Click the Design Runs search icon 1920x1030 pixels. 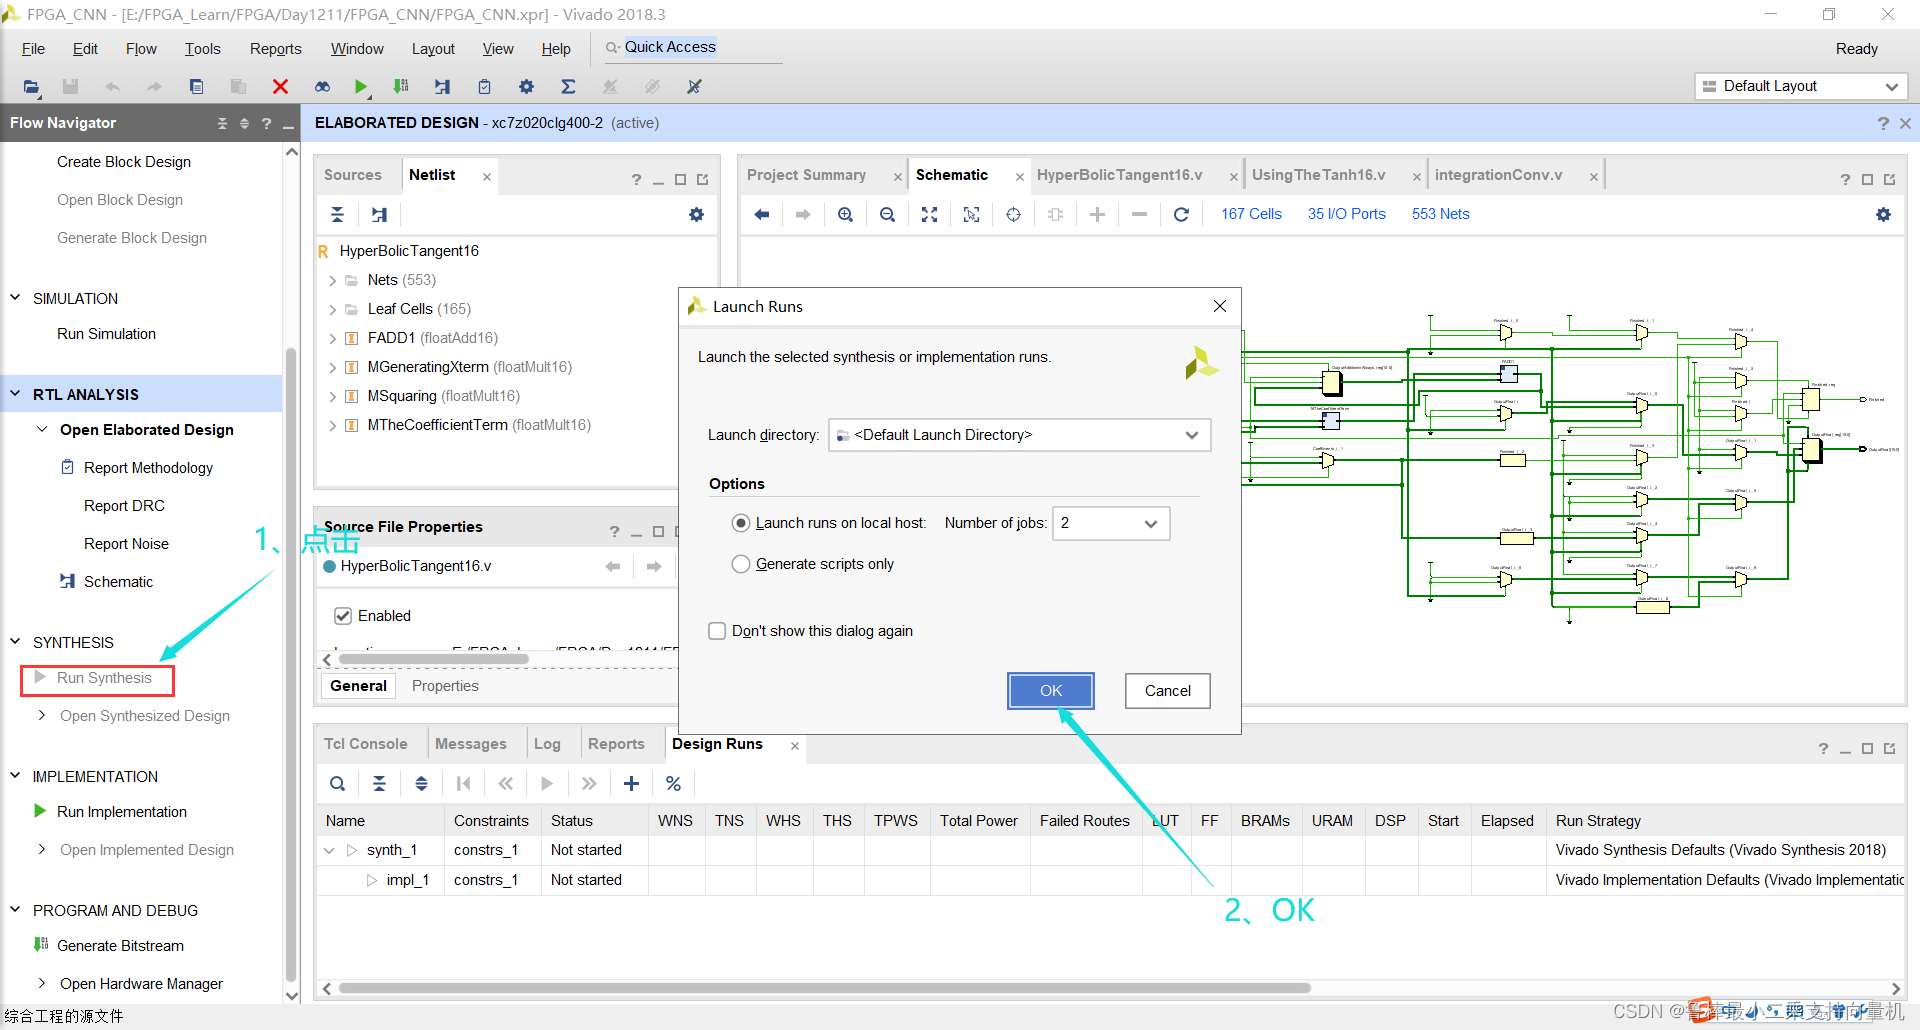pos(338,784)
